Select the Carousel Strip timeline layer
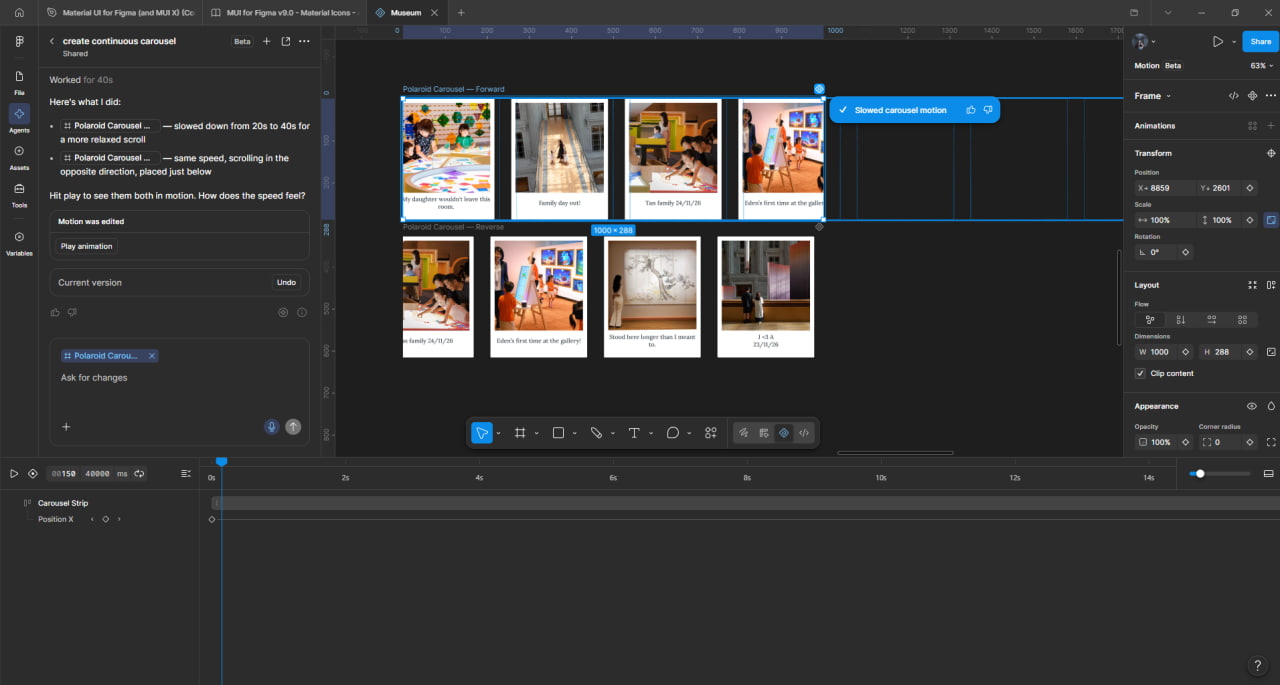Viewport: 1280px width, 685px height. (62, 503)
